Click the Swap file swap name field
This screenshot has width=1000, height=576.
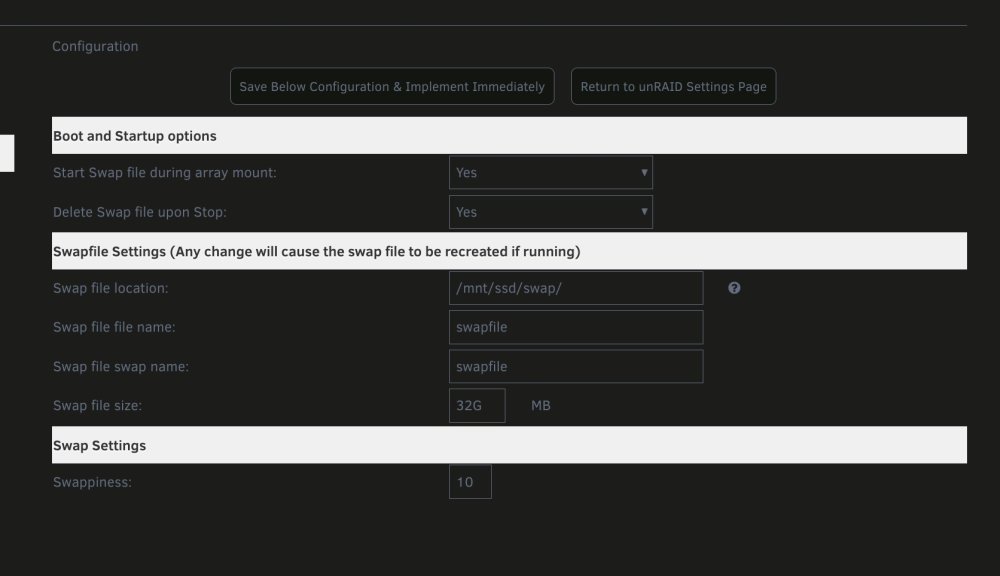(576, 366)
